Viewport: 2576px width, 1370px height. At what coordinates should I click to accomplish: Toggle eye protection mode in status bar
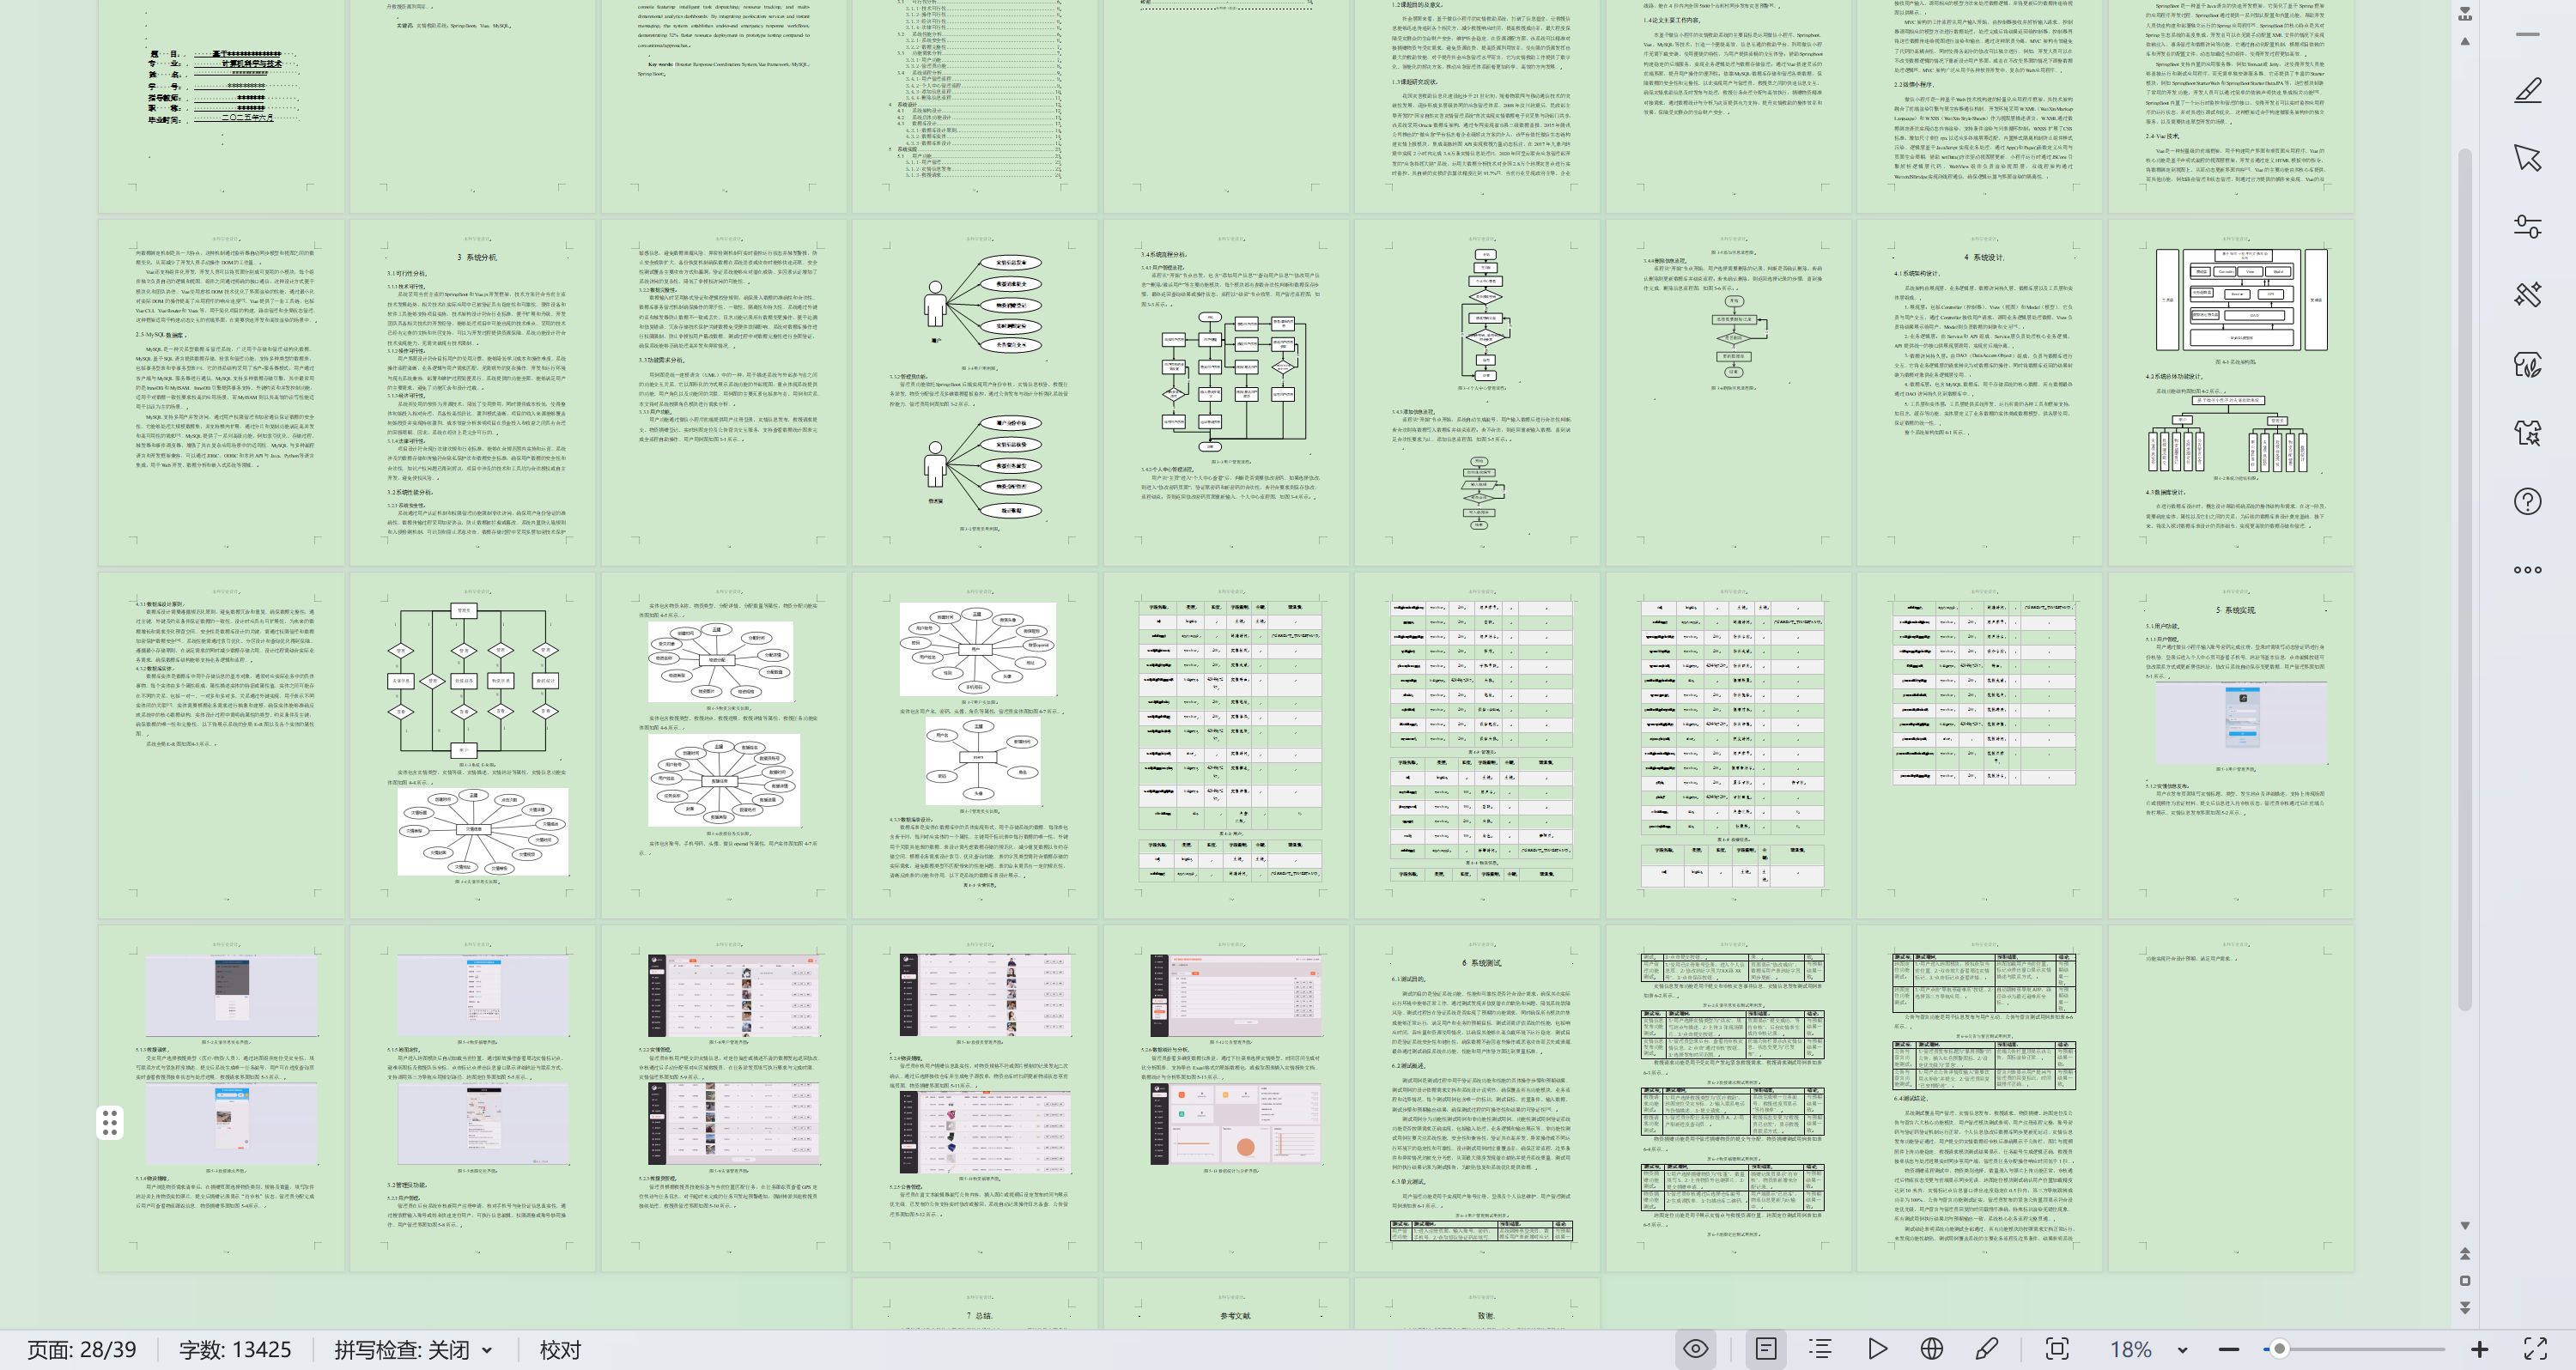click(1696, 1349)
